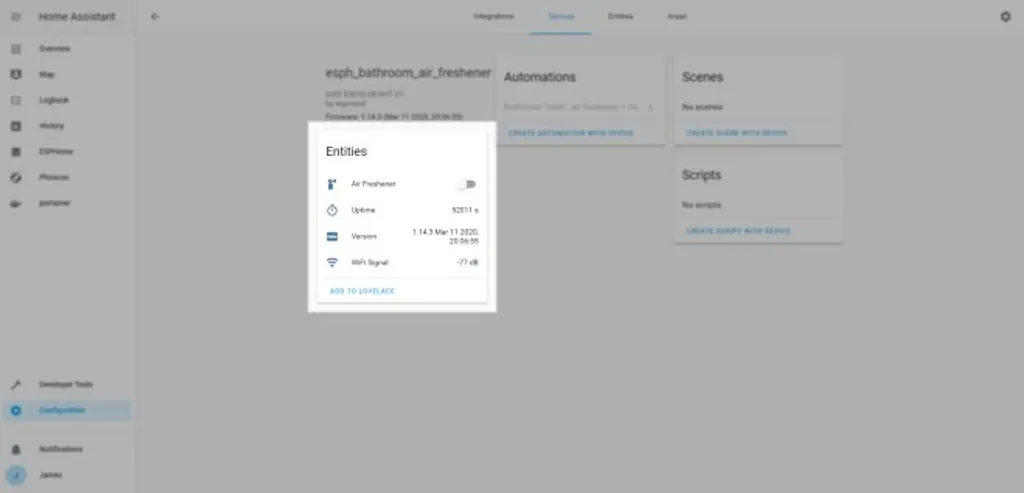This screenshot has height=493, width=1024.
Task: Go back using the left arrow icon
Action: pos(155,17)
